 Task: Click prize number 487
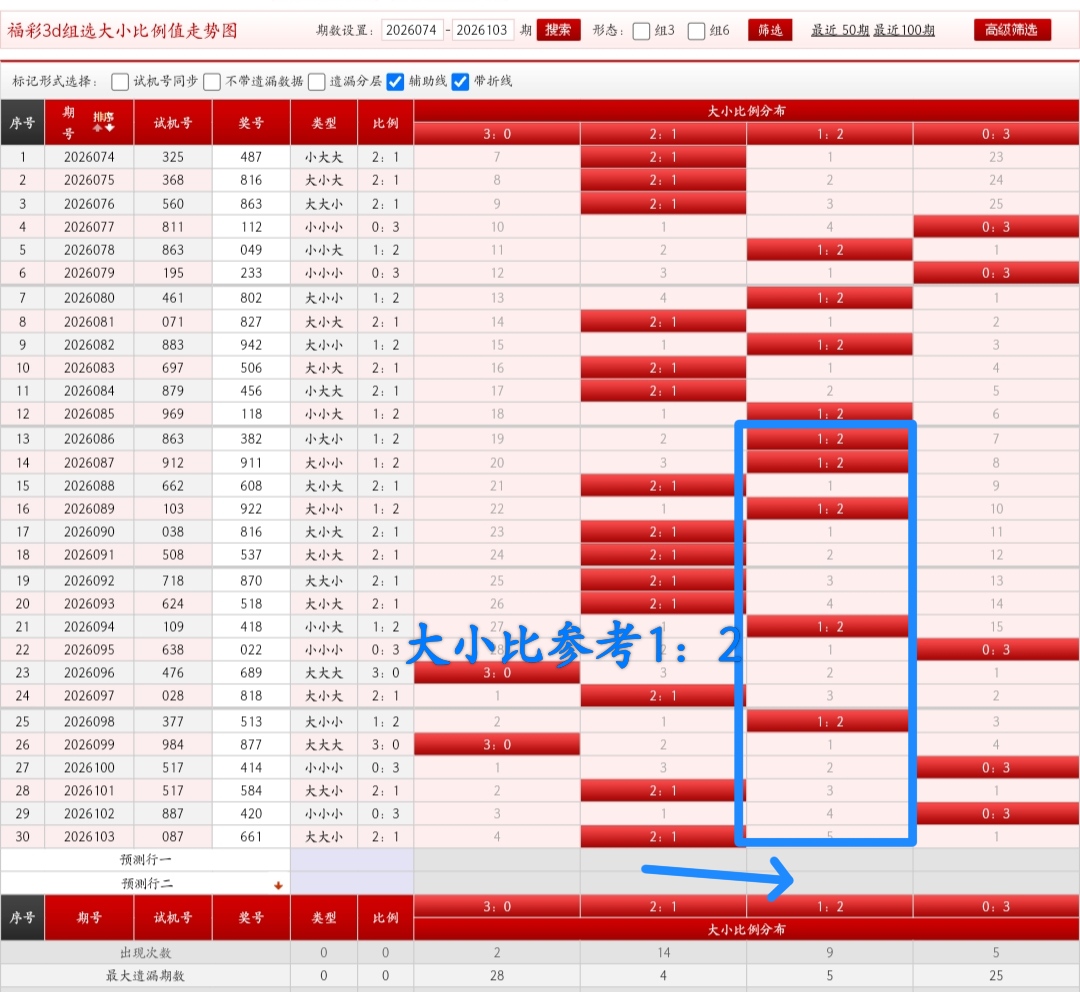[251, 157]
